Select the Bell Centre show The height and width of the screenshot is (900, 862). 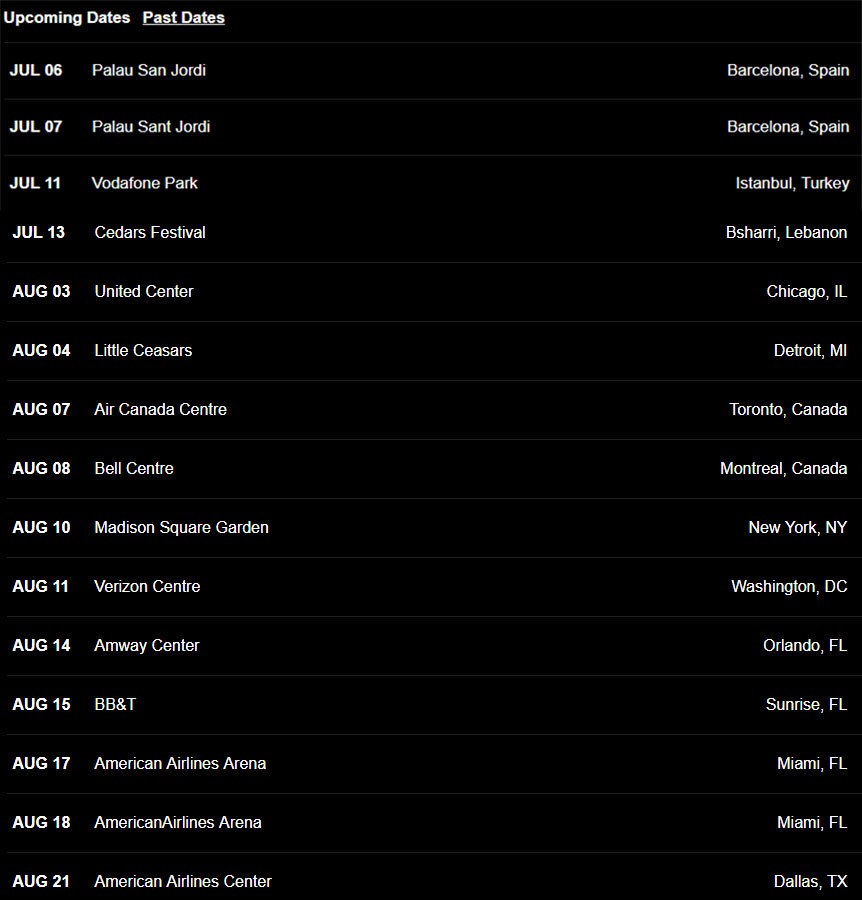pyautogui.click(x=134, y=468)
